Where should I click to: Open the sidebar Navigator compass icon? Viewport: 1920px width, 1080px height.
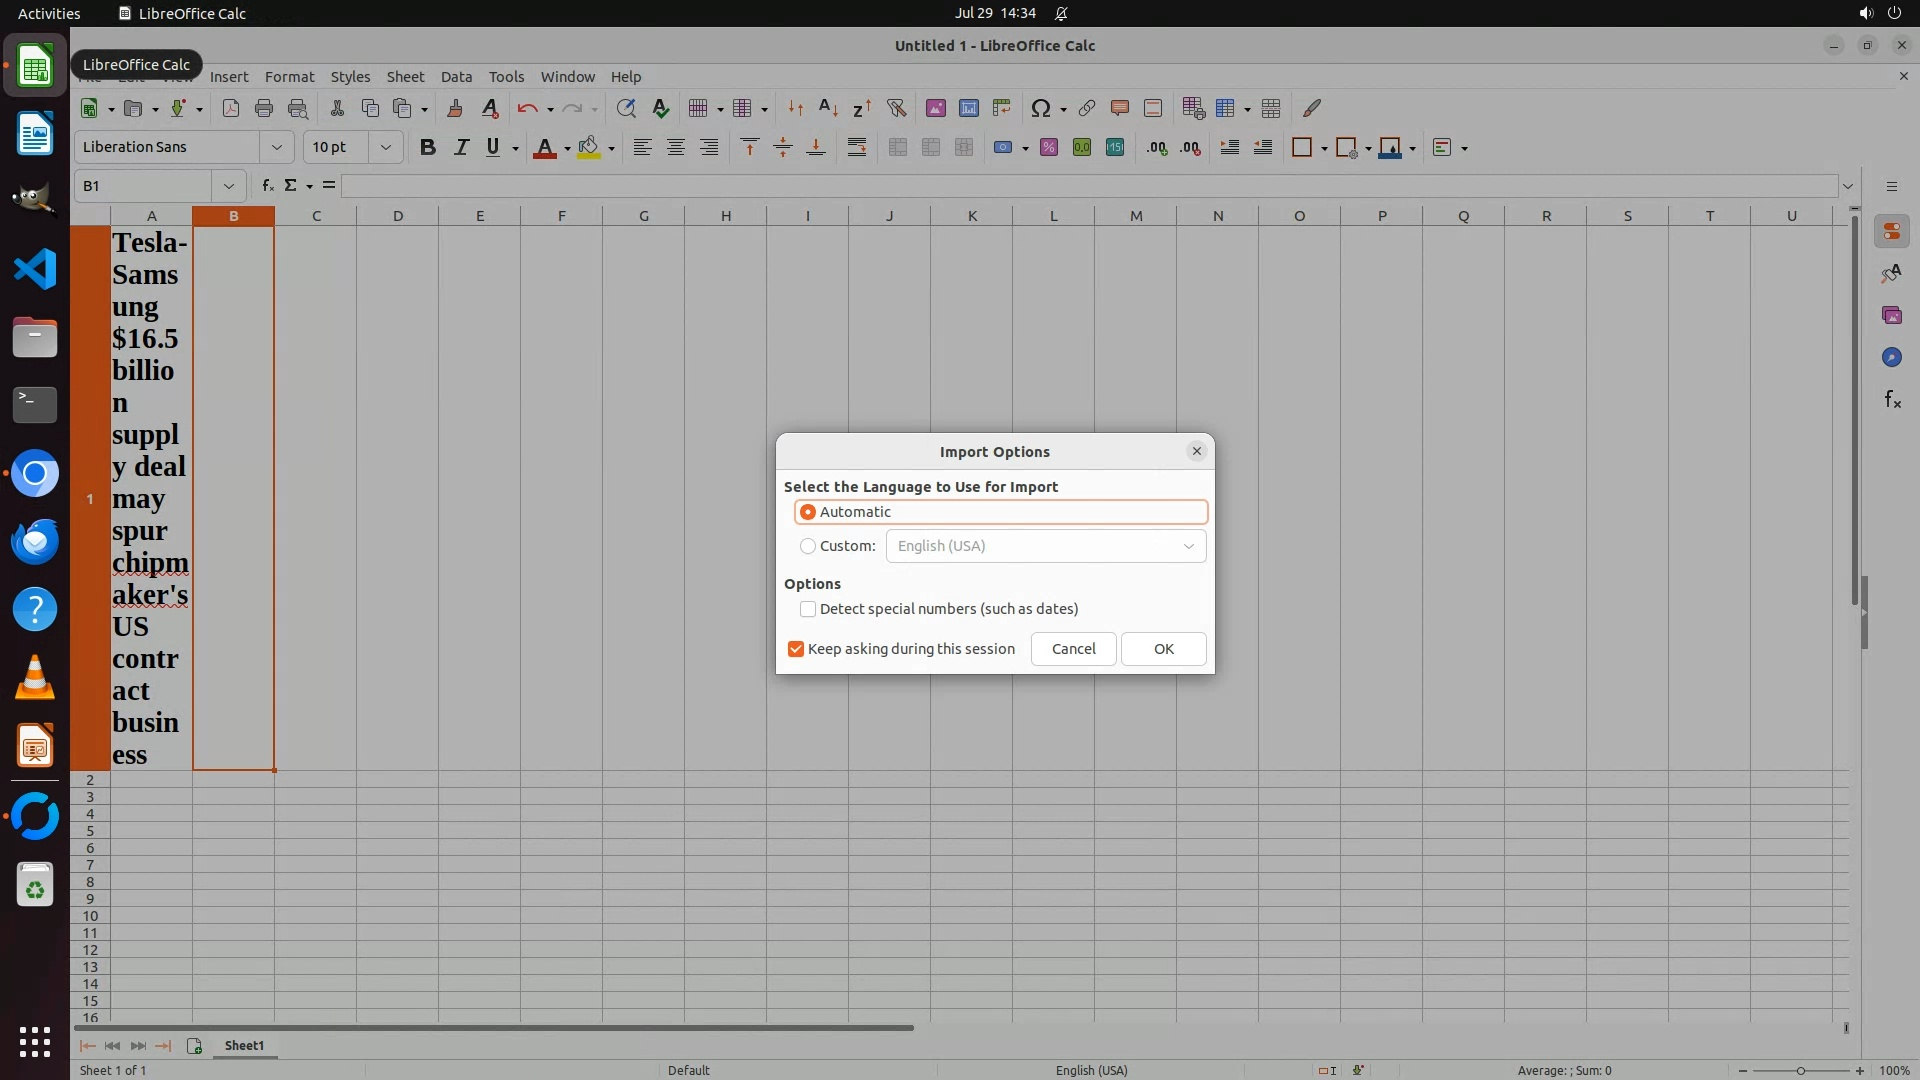pyautogui.click(x=1891, y=357)
